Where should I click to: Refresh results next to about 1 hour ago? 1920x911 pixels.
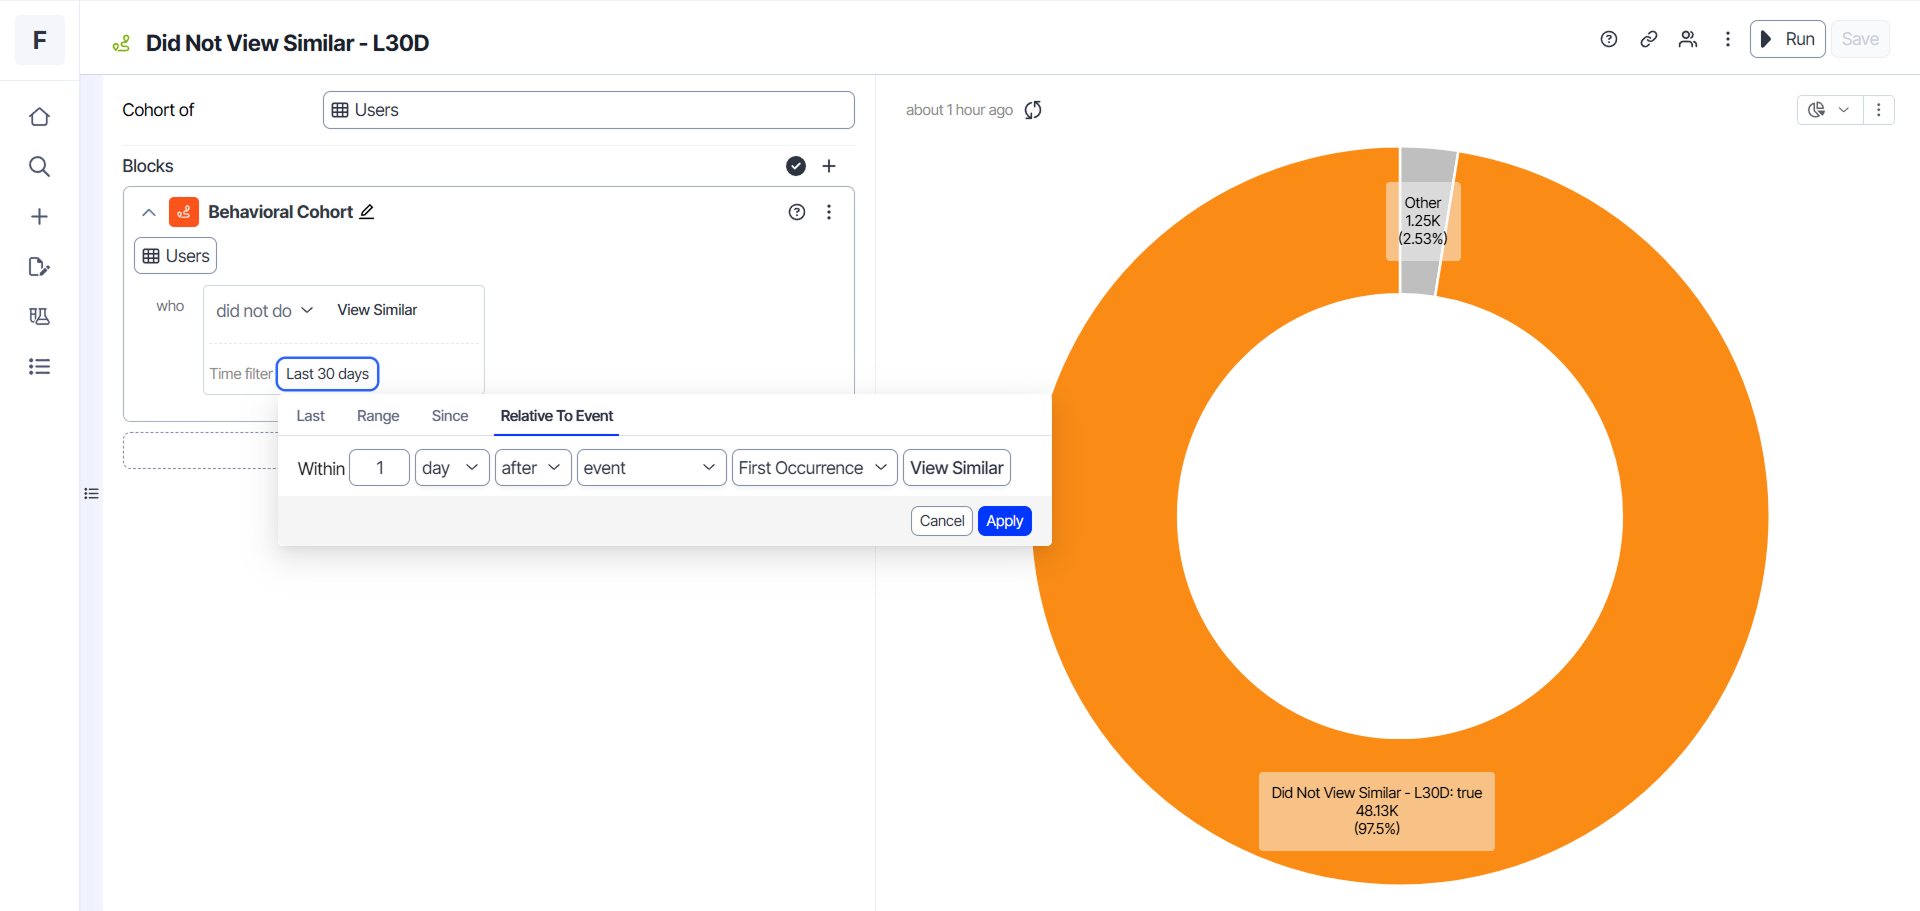click(x=1033, y=110)
